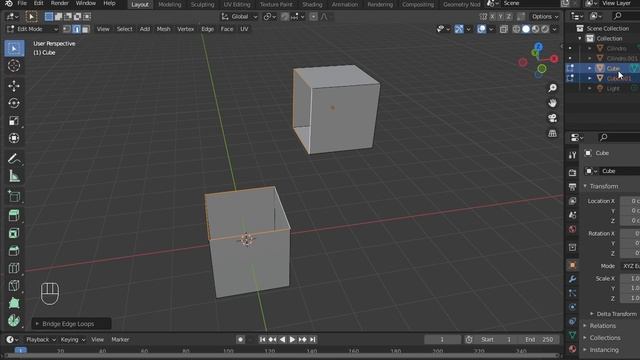Switch to the Modeling workspace tab
Screen dimensions: 640x360
pyautogui.click(x=169, y=4)
